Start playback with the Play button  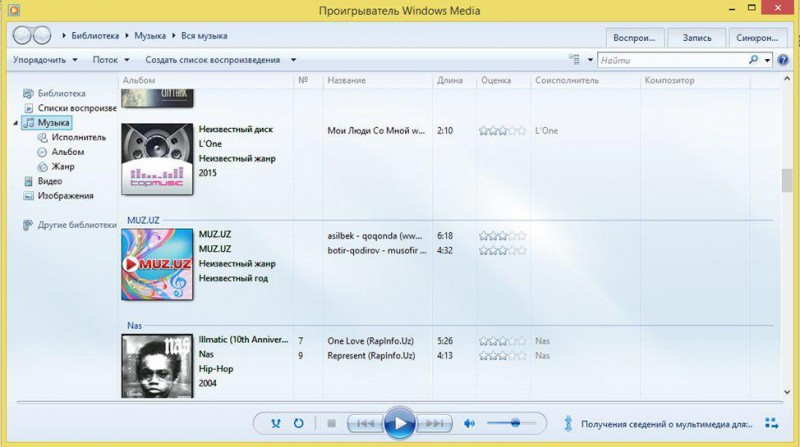[399, 423]
